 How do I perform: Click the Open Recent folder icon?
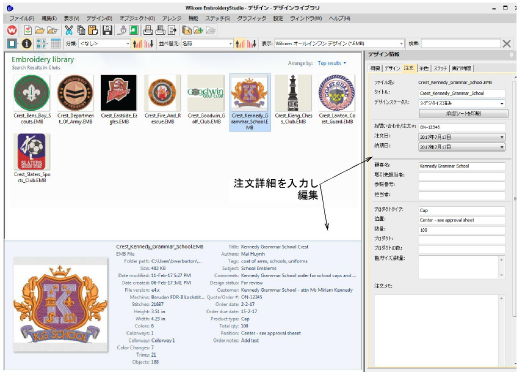(52, 30)
